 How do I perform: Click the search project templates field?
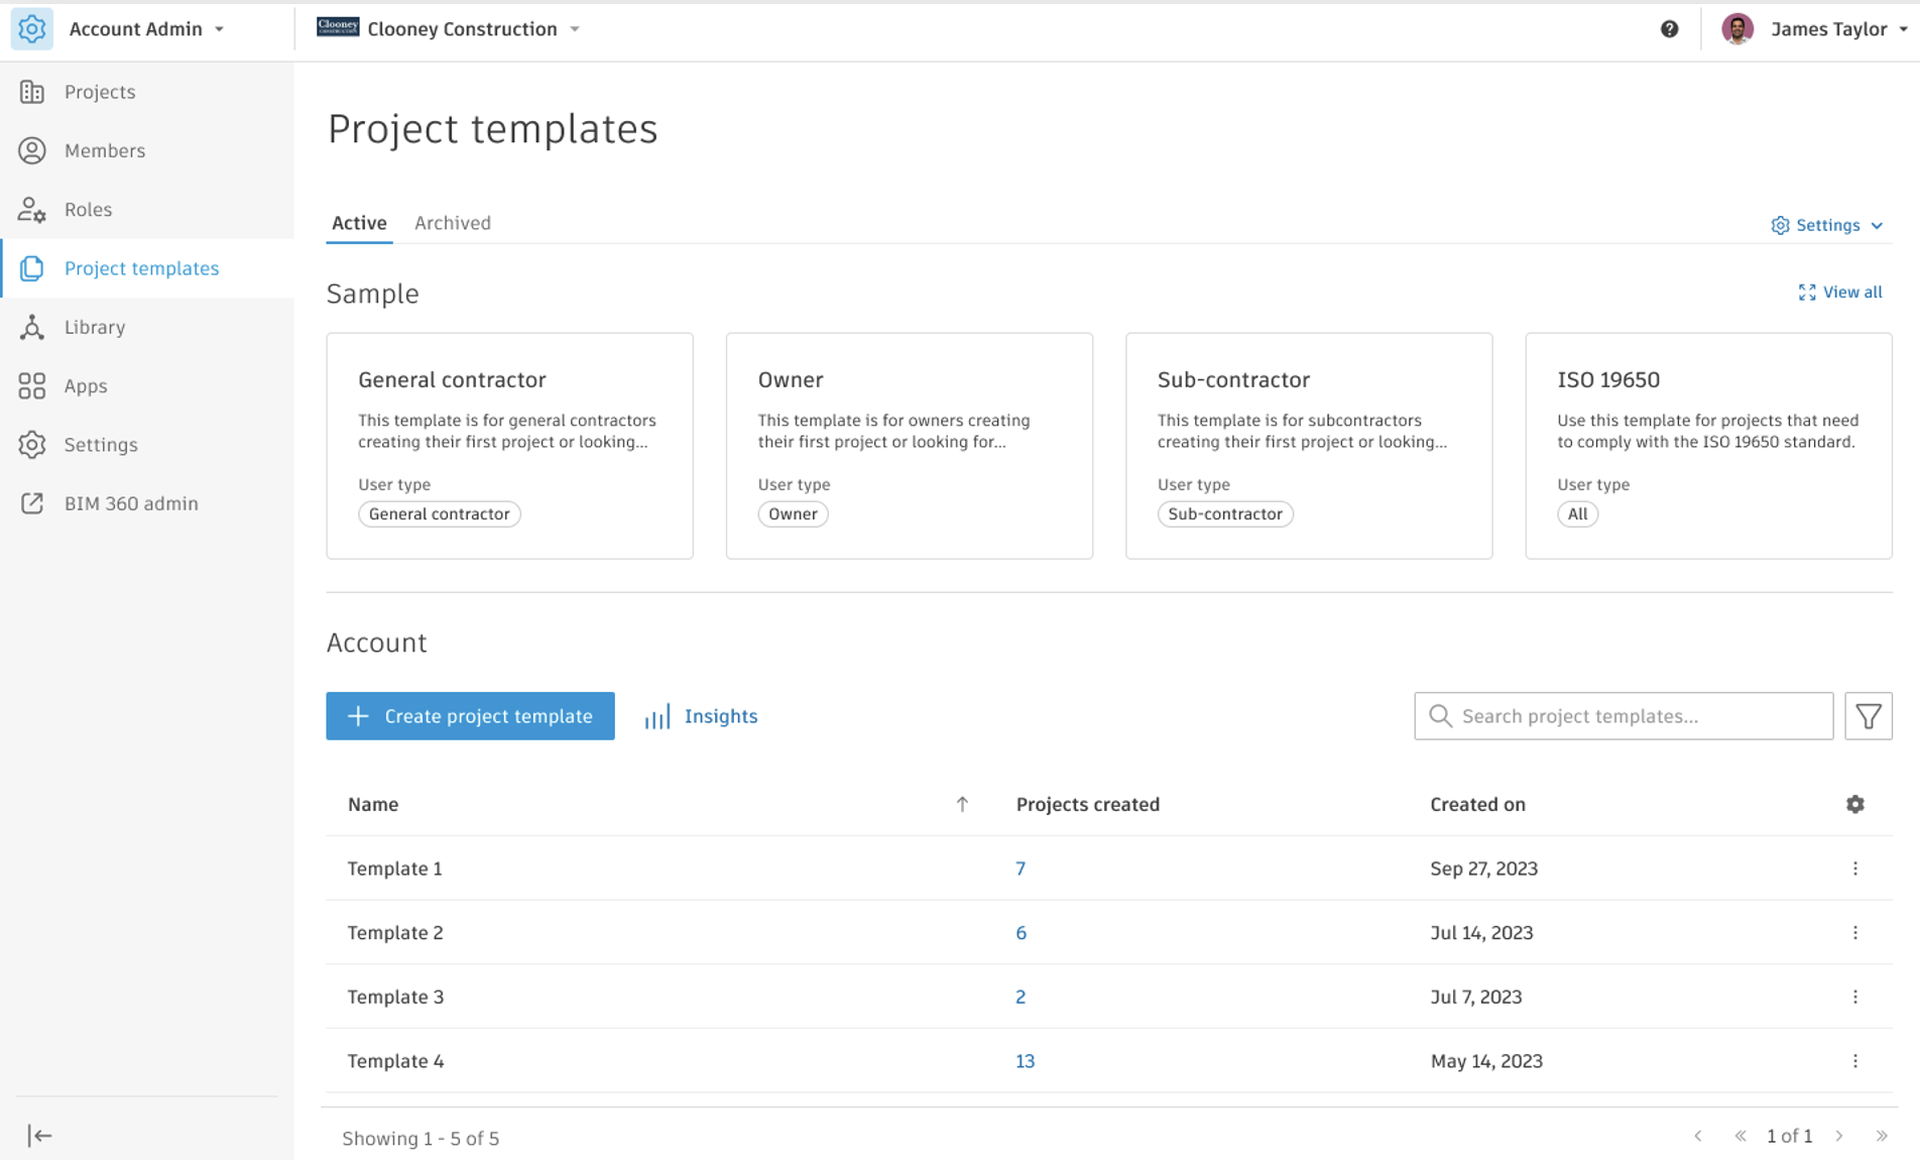point(1622,716)
